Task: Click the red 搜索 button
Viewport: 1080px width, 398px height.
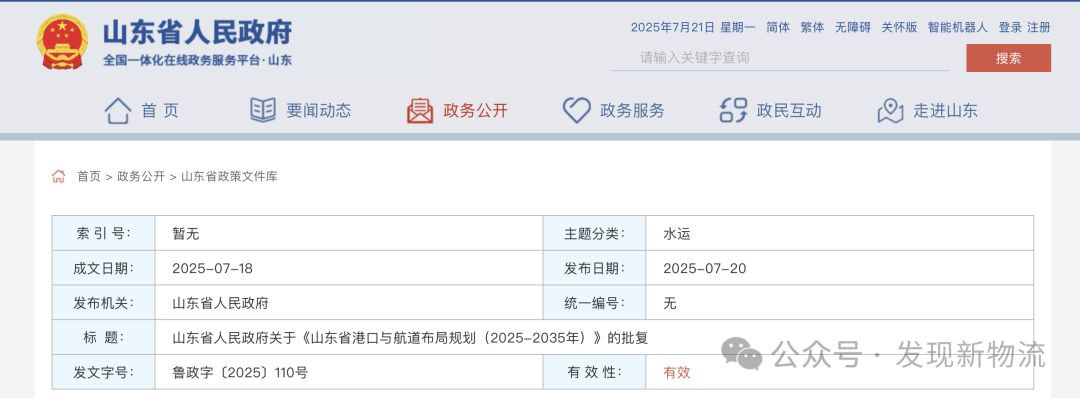Action: coord(1008,58)
